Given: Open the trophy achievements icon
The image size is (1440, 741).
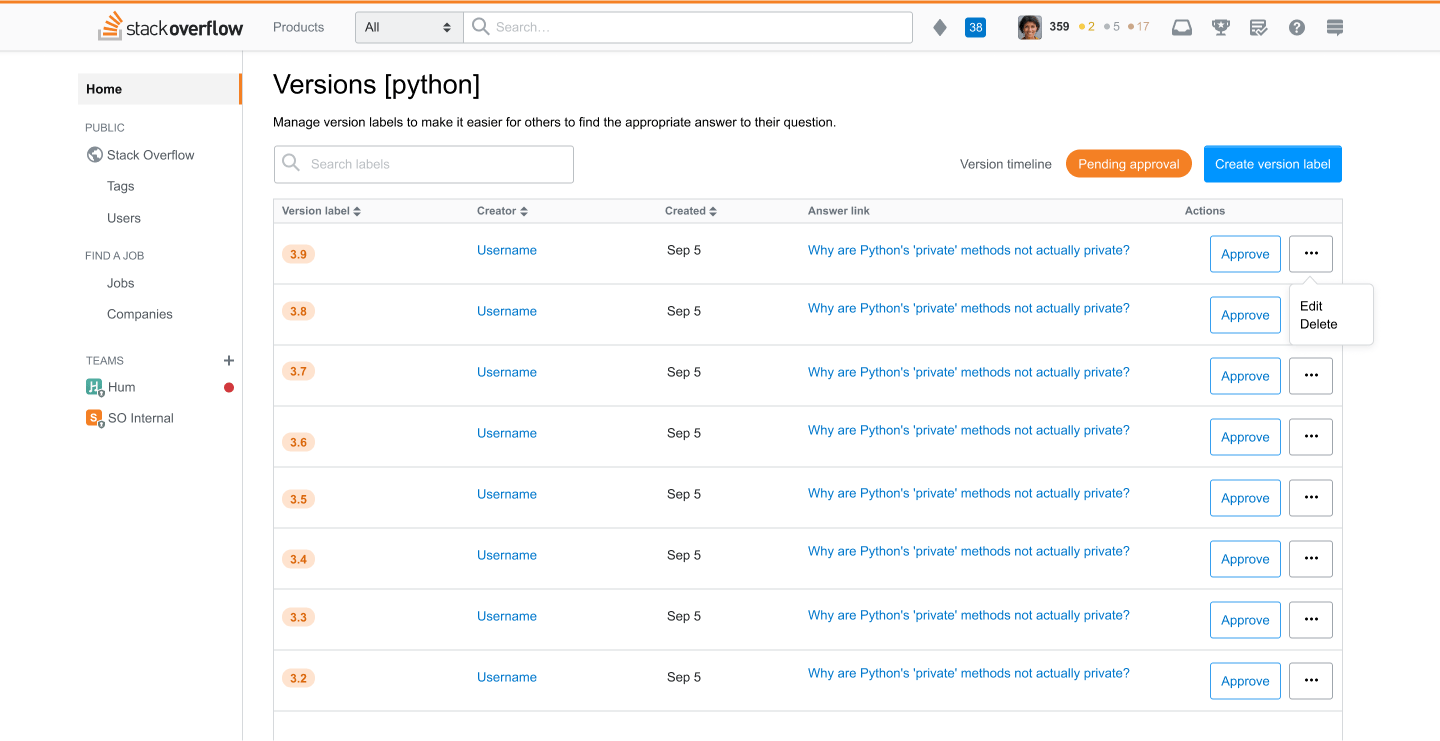Looking at the screenshot, I should click(x=1221, y=27).
